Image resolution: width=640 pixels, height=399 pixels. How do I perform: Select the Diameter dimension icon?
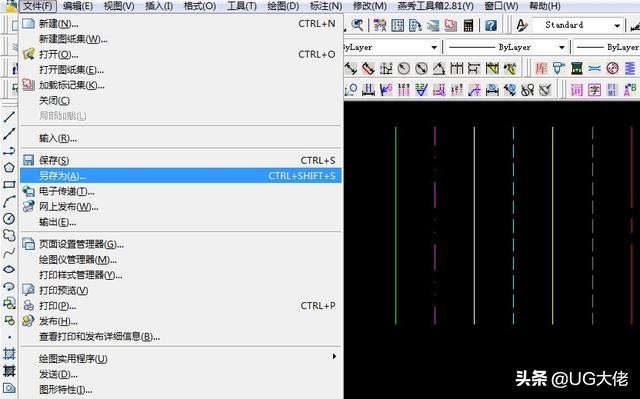click(x=421, y=68)
